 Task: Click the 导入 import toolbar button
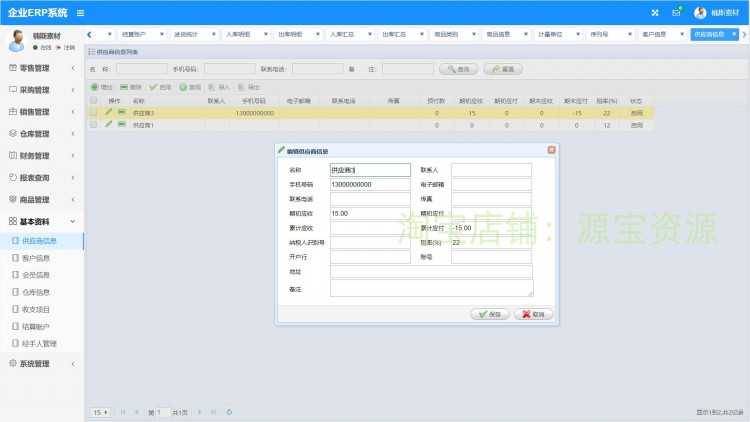coord(219,87)
